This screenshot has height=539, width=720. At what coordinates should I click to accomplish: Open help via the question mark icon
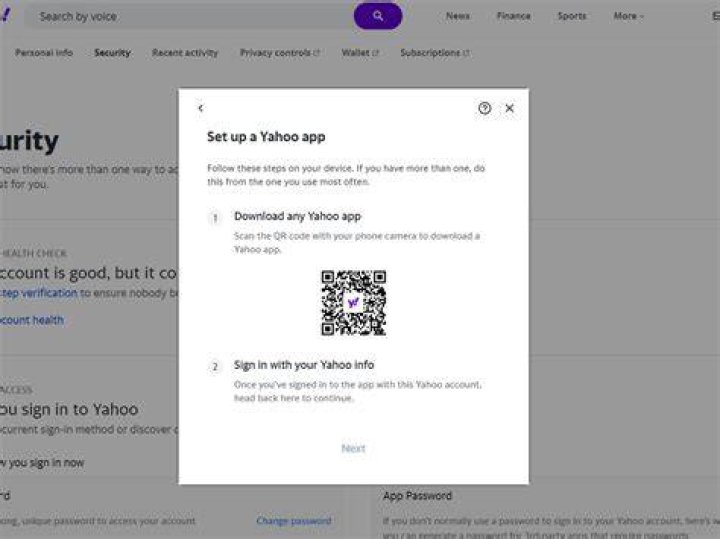[484, 108]
